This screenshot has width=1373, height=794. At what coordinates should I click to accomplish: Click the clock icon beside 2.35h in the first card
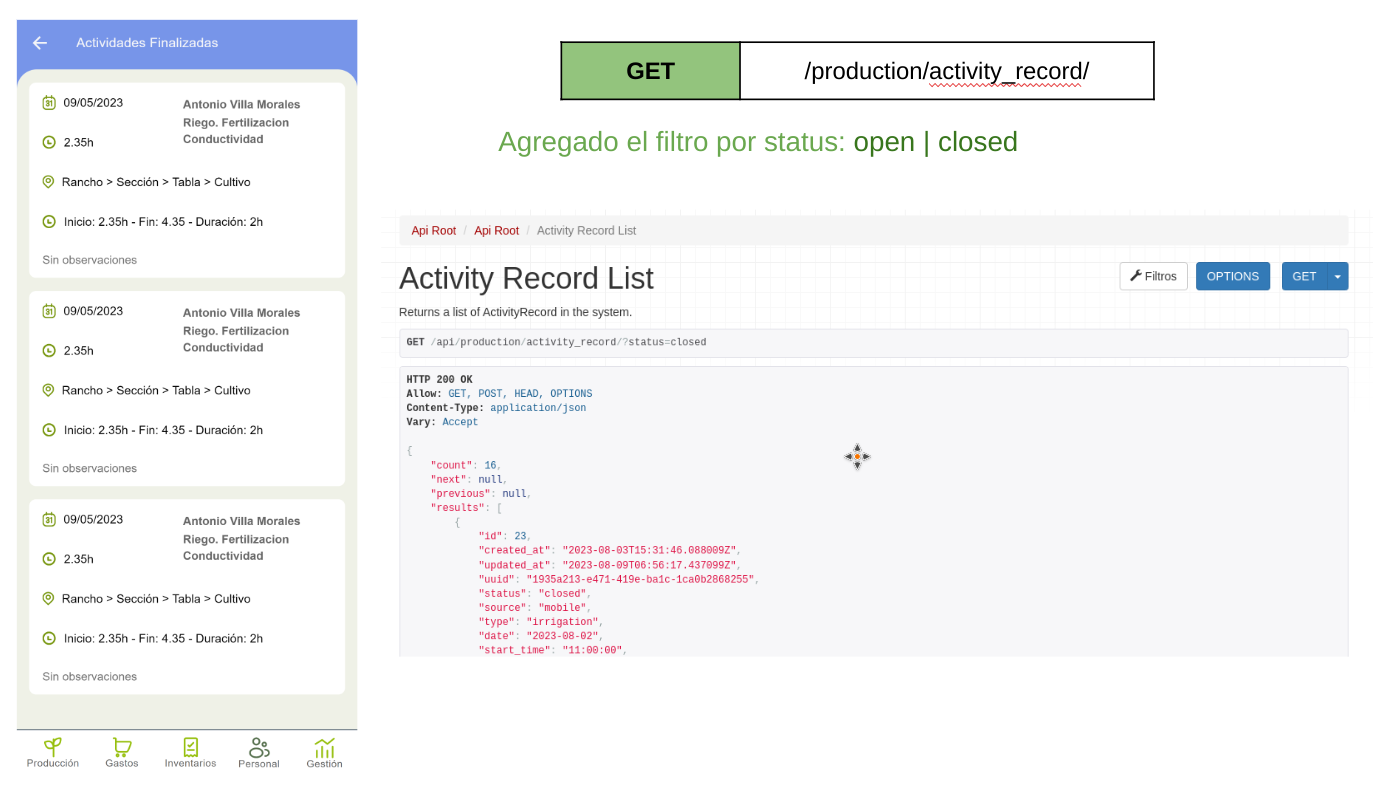click(x=49, y=142)
